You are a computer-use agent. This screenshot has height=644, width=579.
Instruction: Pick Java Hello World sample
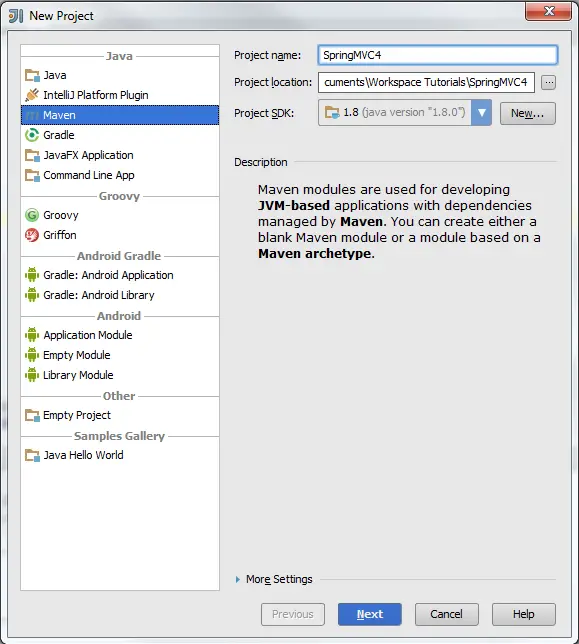tap(120, 455)
